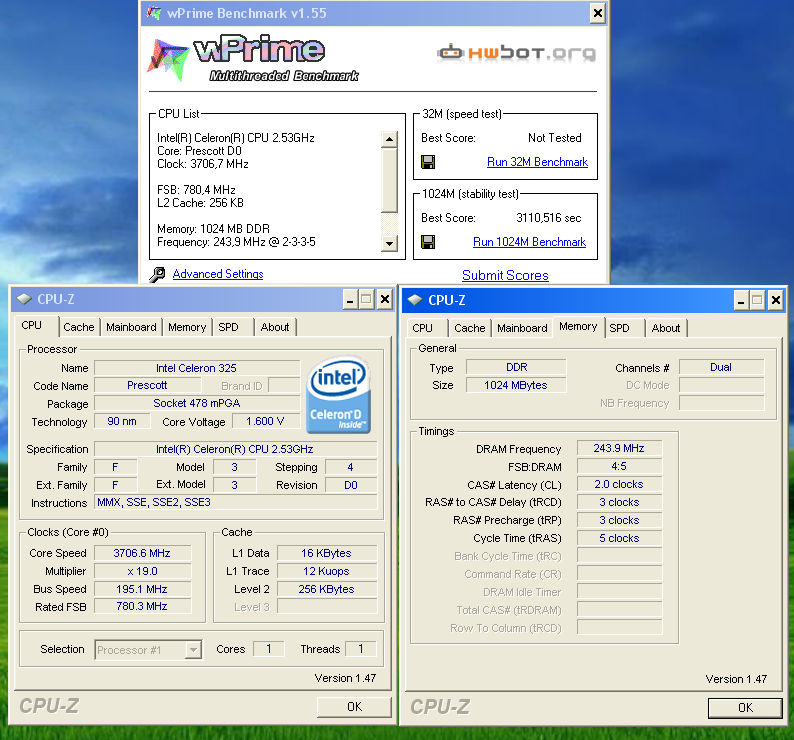This screenshot has width=794, height=740.
Task: Click the Instructions value MMX, SSE, SSE2, SSE3
Action: coord(236,502)
